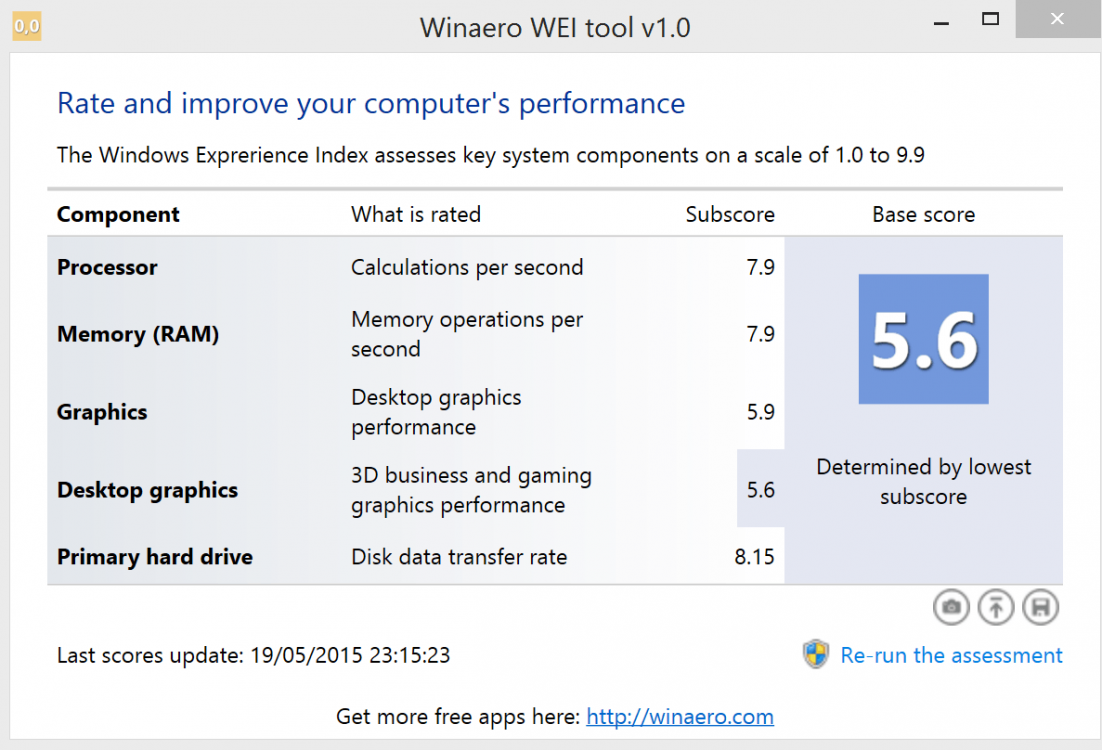Click the 'Subscore' column header
The image size is (1102, 750).
(x=730, y=214)
